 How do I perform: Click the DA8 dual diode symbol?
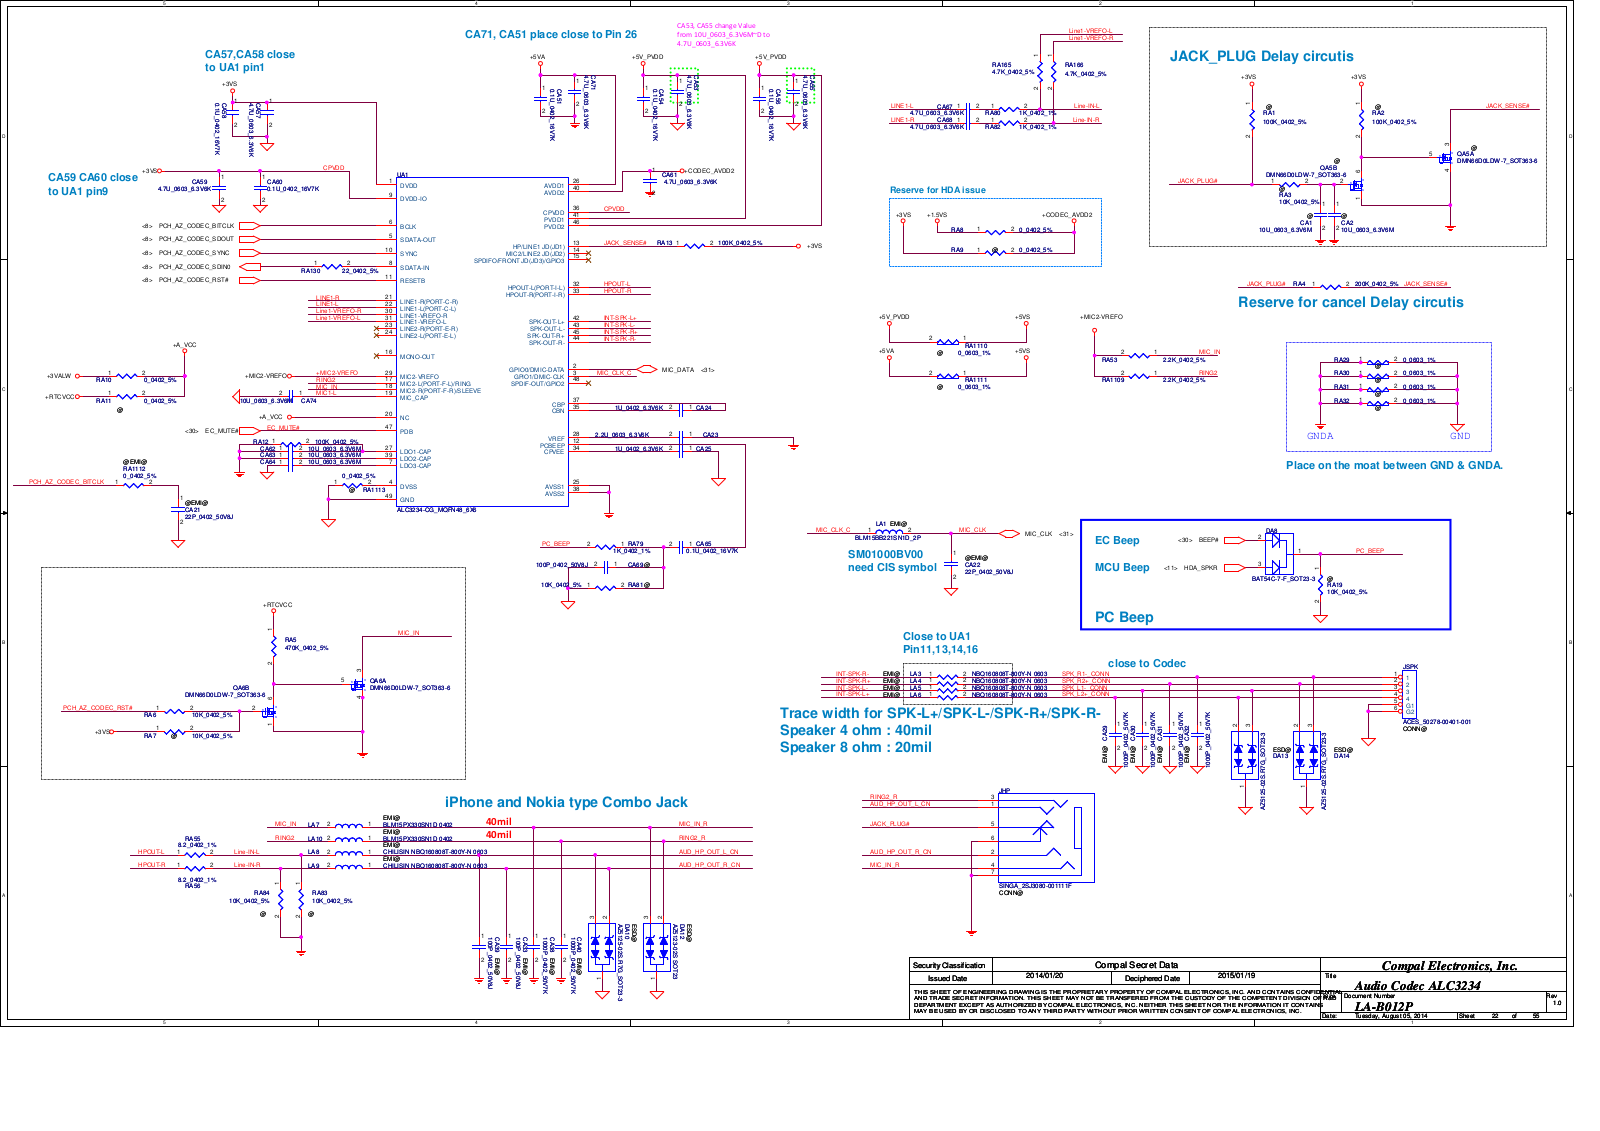1279,553
